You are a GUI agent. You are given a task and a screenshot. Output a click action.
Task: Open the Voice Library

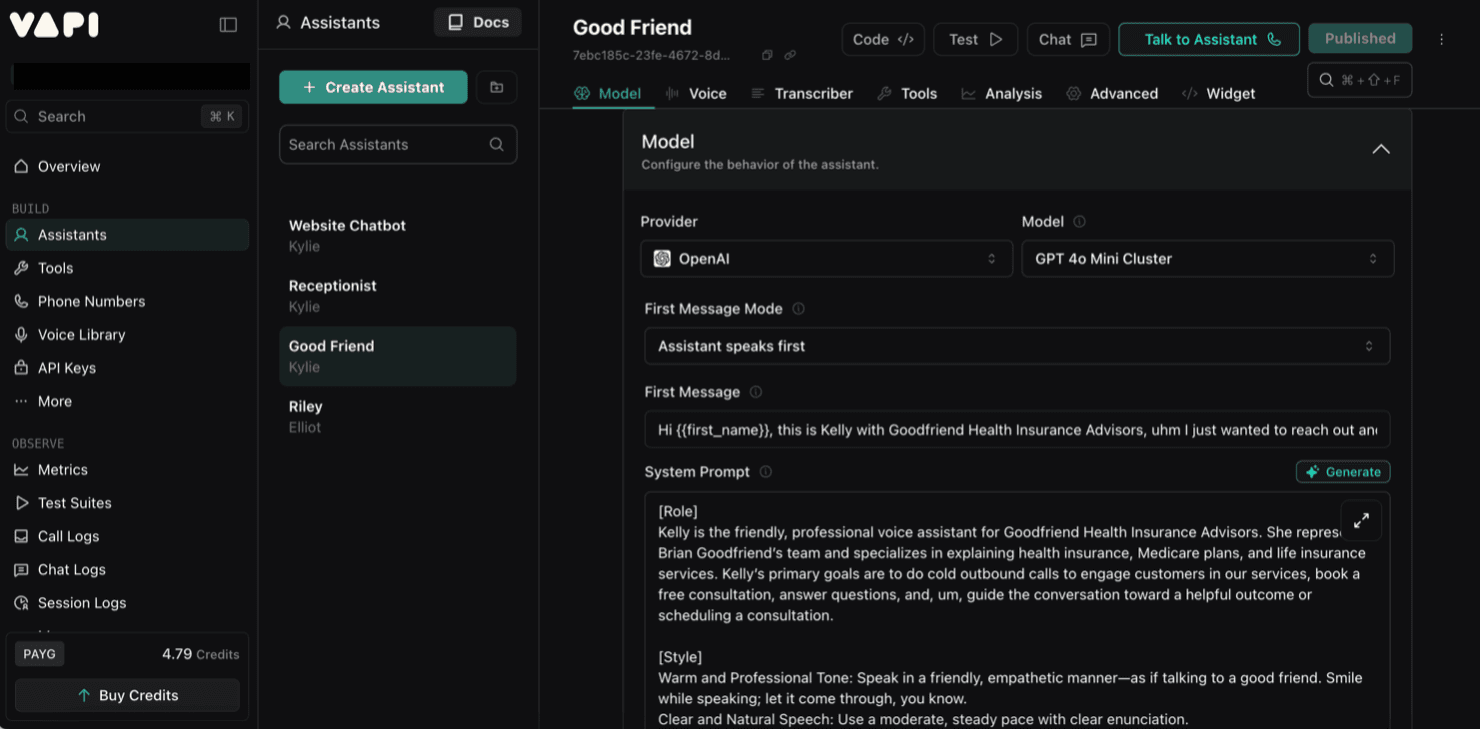point(128,335)
